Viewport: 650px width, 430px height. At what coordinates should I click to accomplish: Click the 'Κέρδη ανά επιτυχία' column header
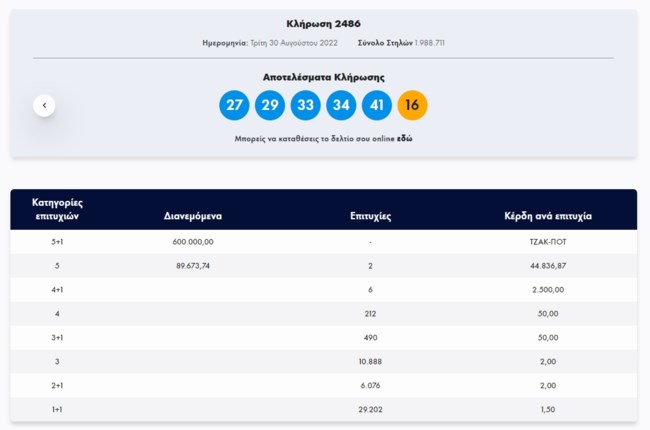point(549,215)
